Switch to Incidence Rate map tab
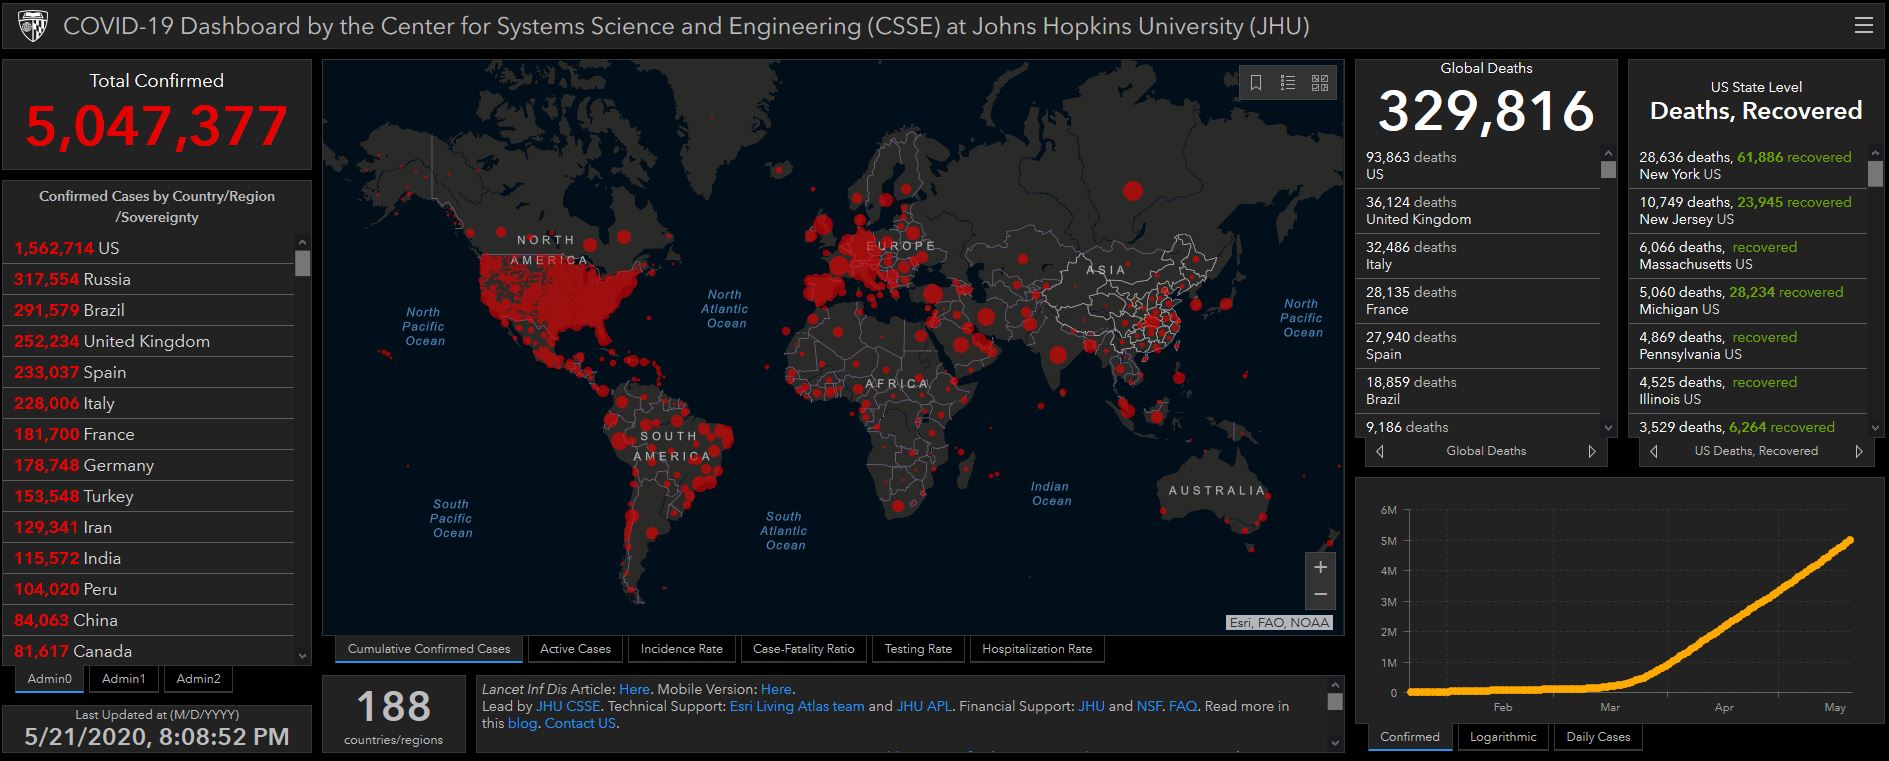This screenshot has width=1889, height=761. pos(682,649)
